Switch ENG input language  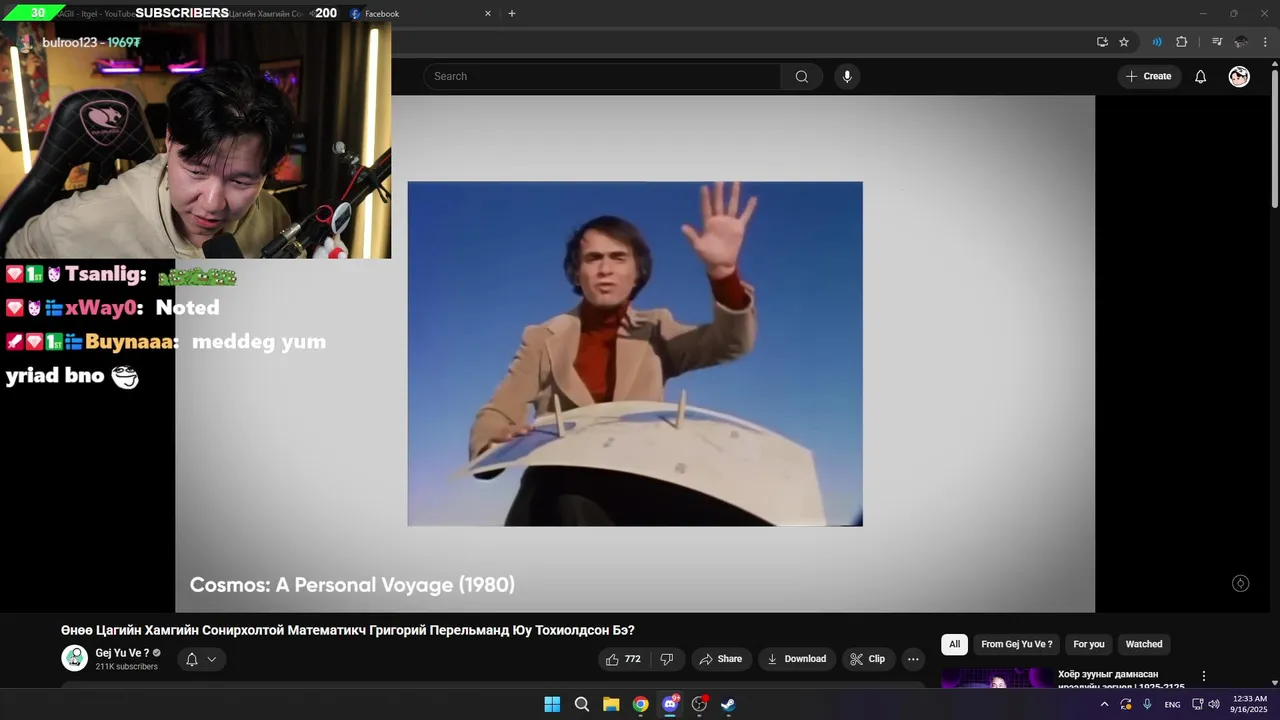(x=1172, y=704)
